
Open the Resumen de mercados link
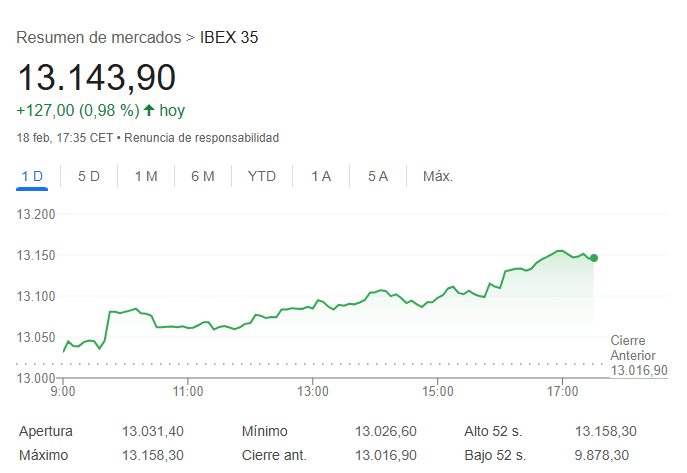[99, 38]
